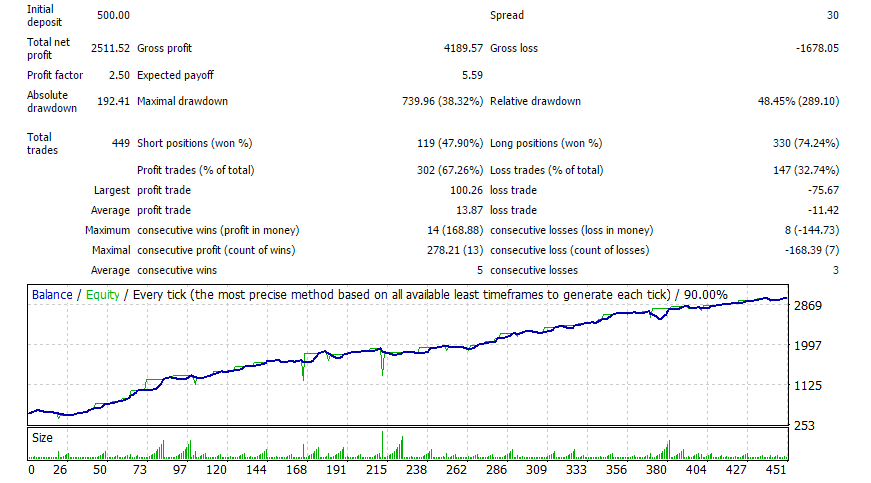Click consecutive profit value 278.21 (13)
This screenshot has height=483, width=871.
pos(455,250)
